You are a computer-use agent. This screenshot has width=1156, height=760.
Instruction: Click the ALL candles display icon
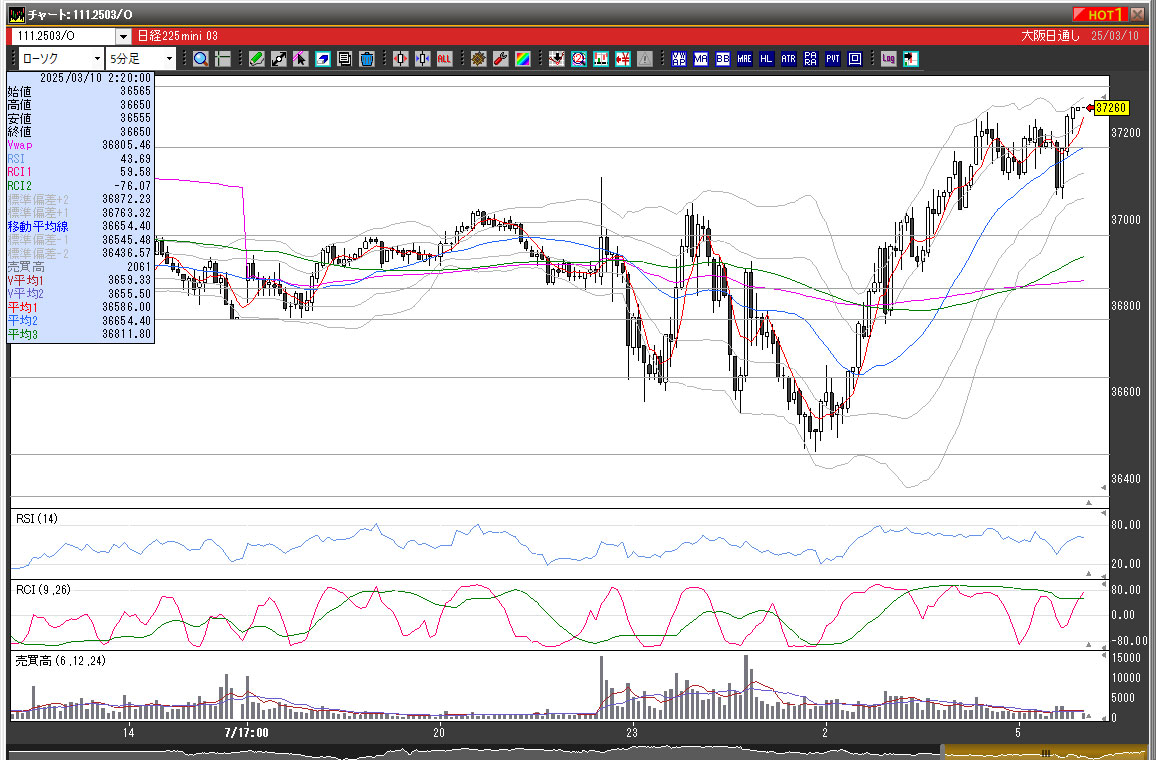pos(445,59)
